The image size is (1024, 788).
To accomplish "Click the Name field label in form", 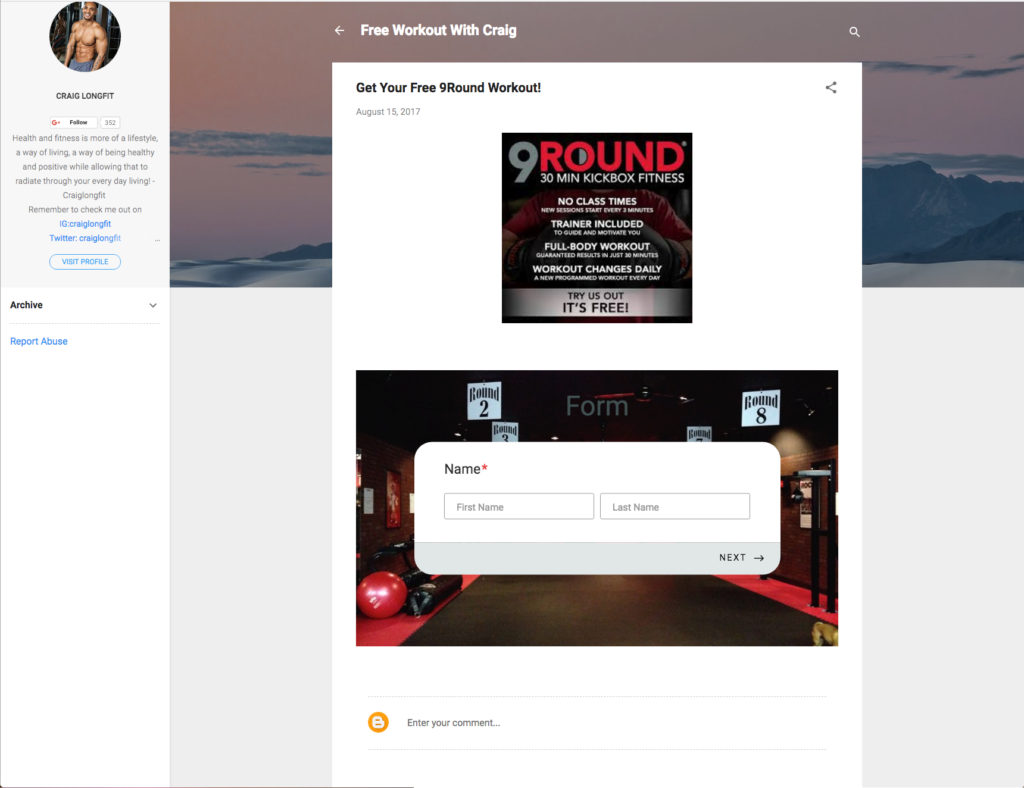I will pos(466,469).
